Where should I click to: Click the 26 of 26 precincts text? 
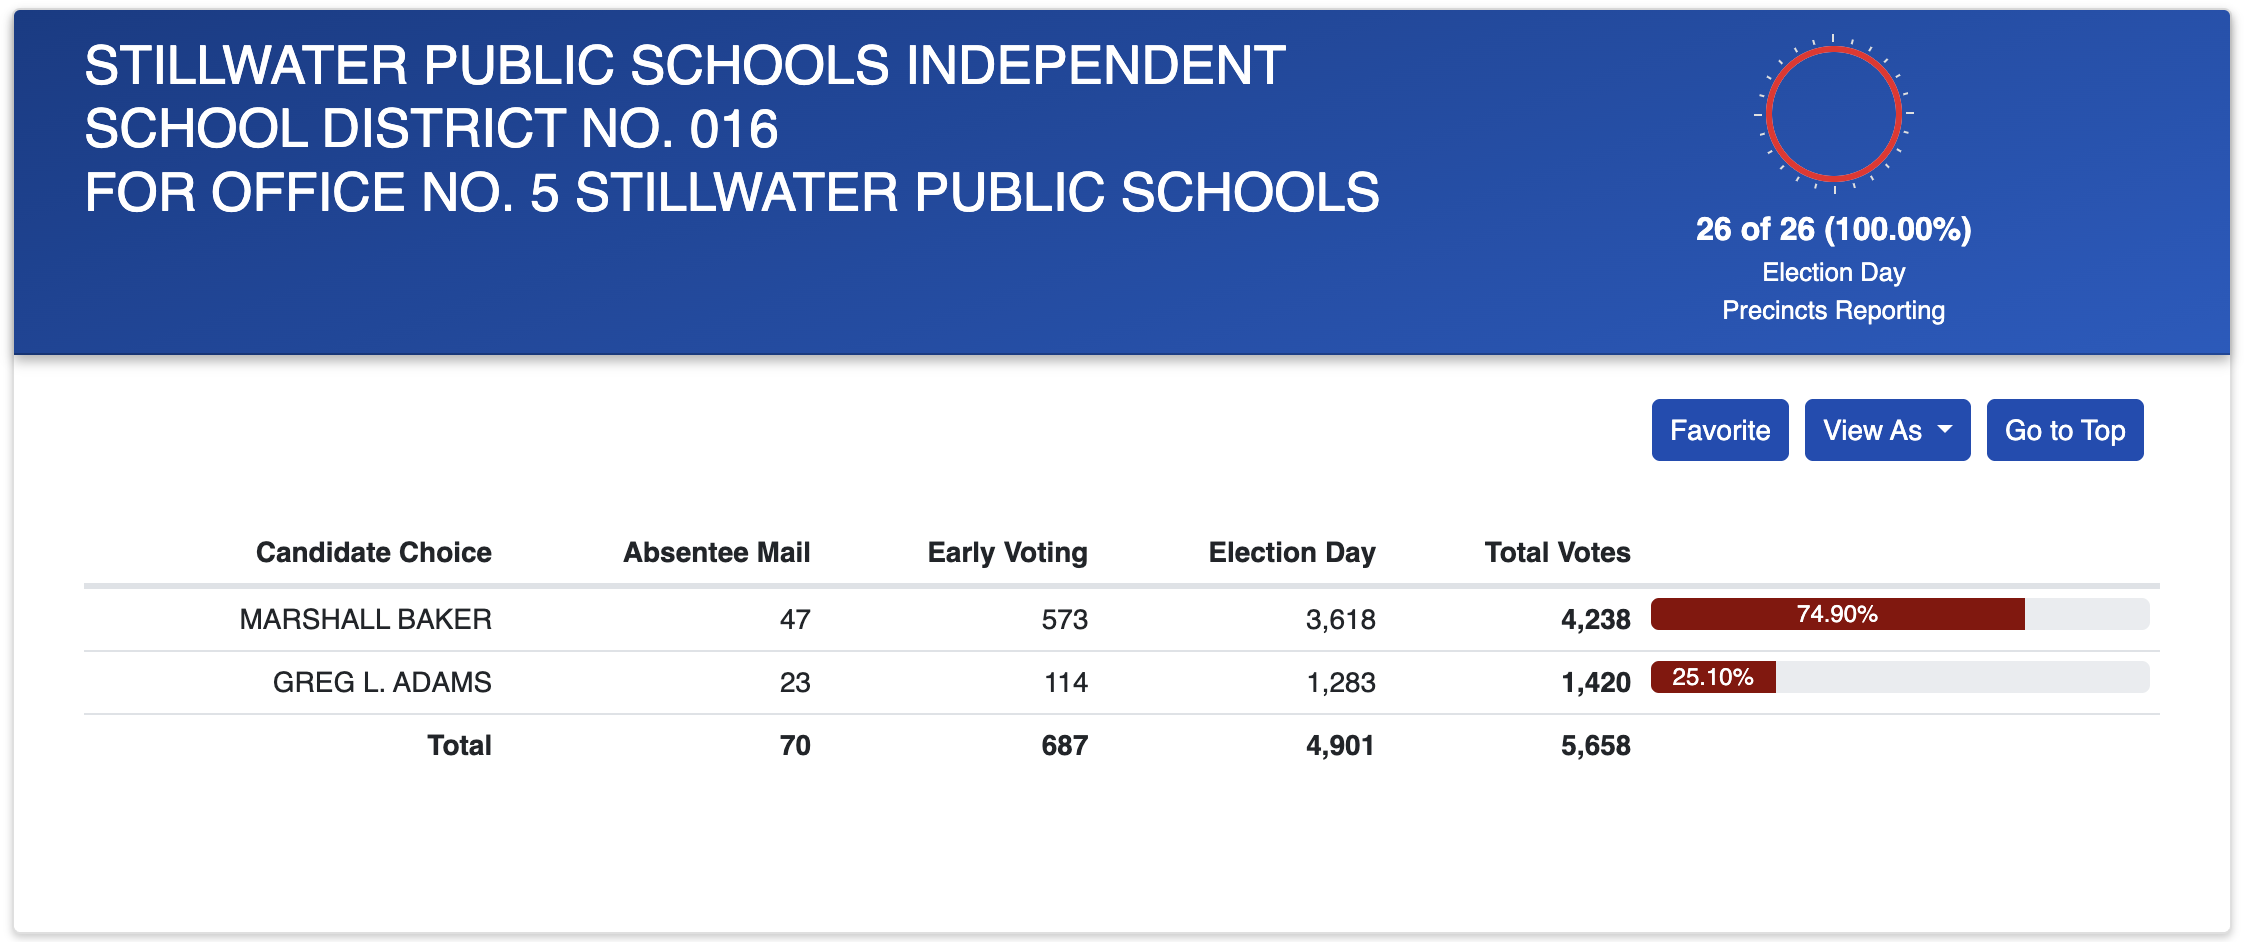pos(1832,229)
